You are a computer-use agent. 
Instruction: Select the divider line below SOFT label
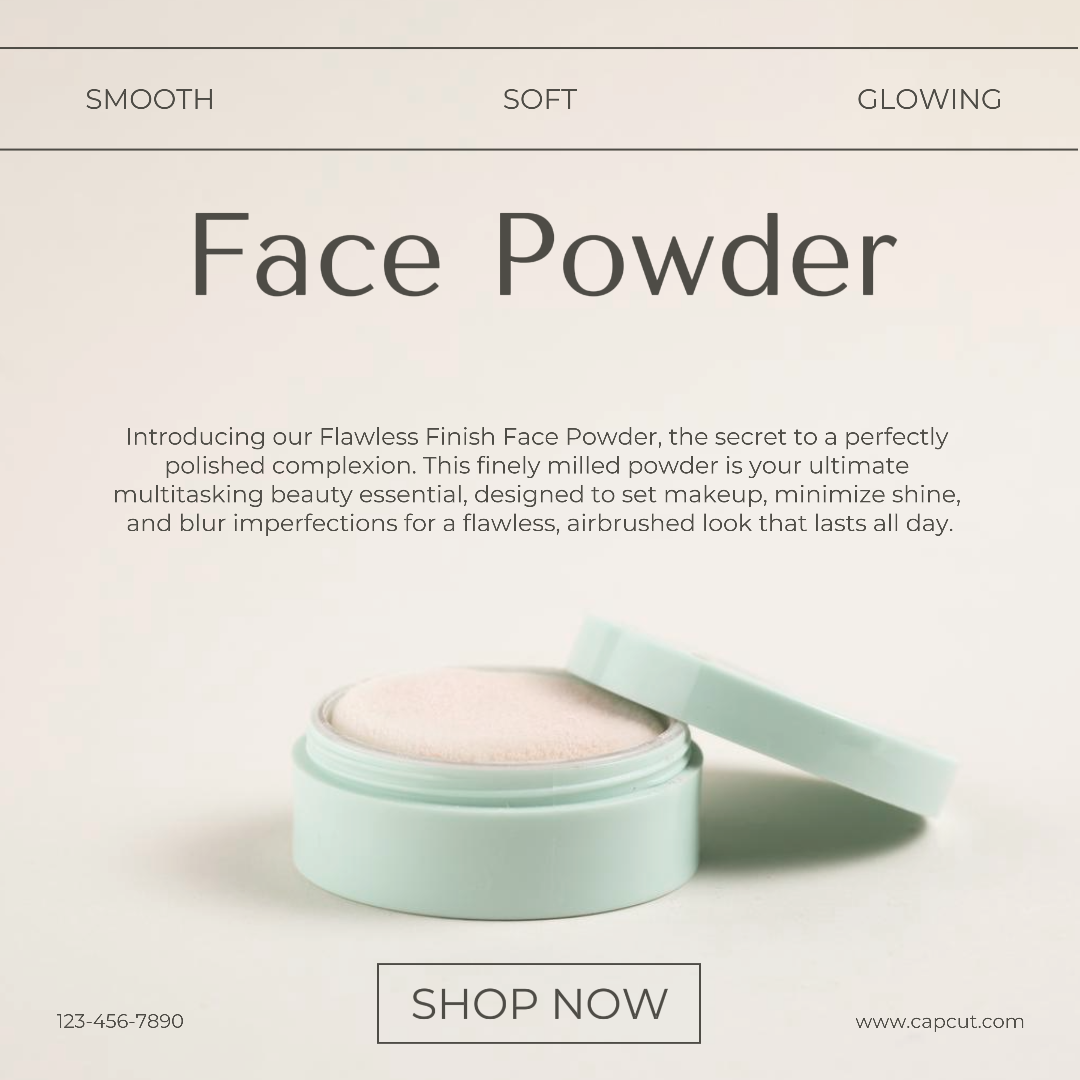pyautogui.click(x=539, y=149)
